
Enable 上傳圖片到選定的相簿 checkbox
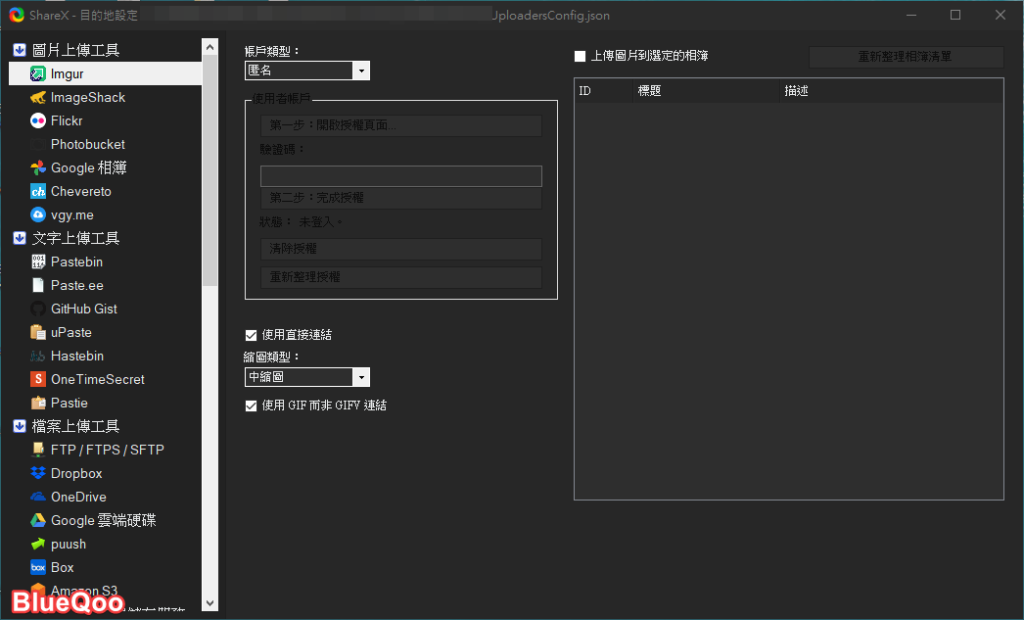pyautogui.click(x=580, y=56)
